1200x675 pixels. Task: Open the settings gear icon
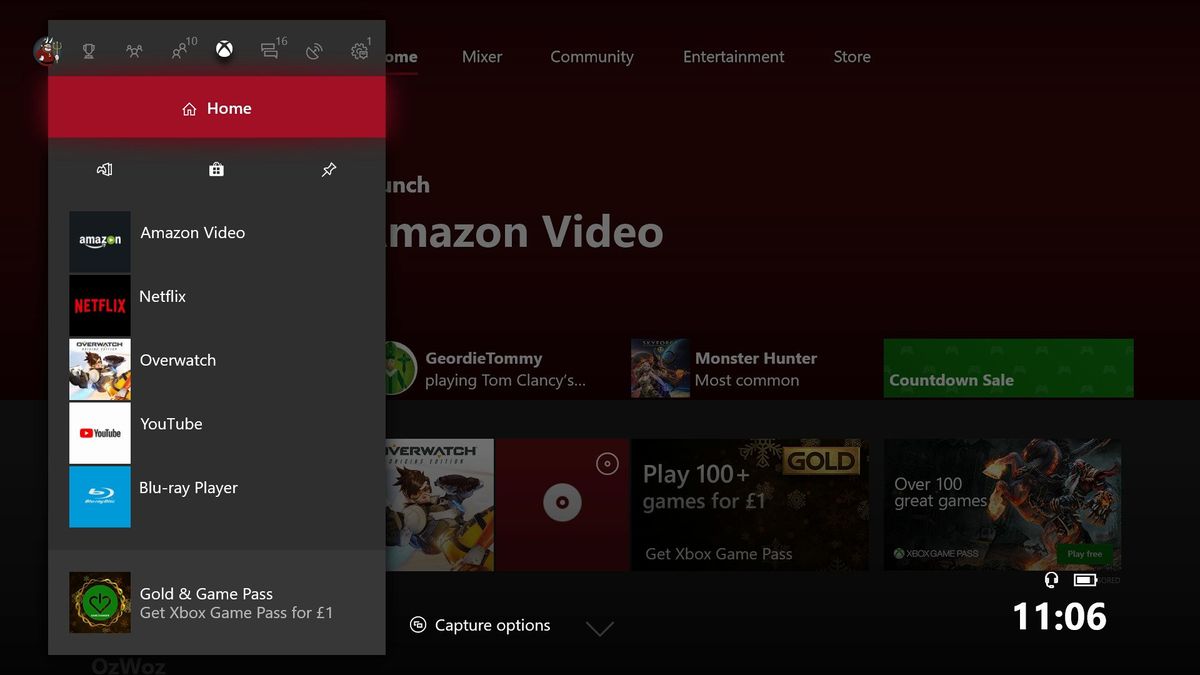[x=358, y=48]
